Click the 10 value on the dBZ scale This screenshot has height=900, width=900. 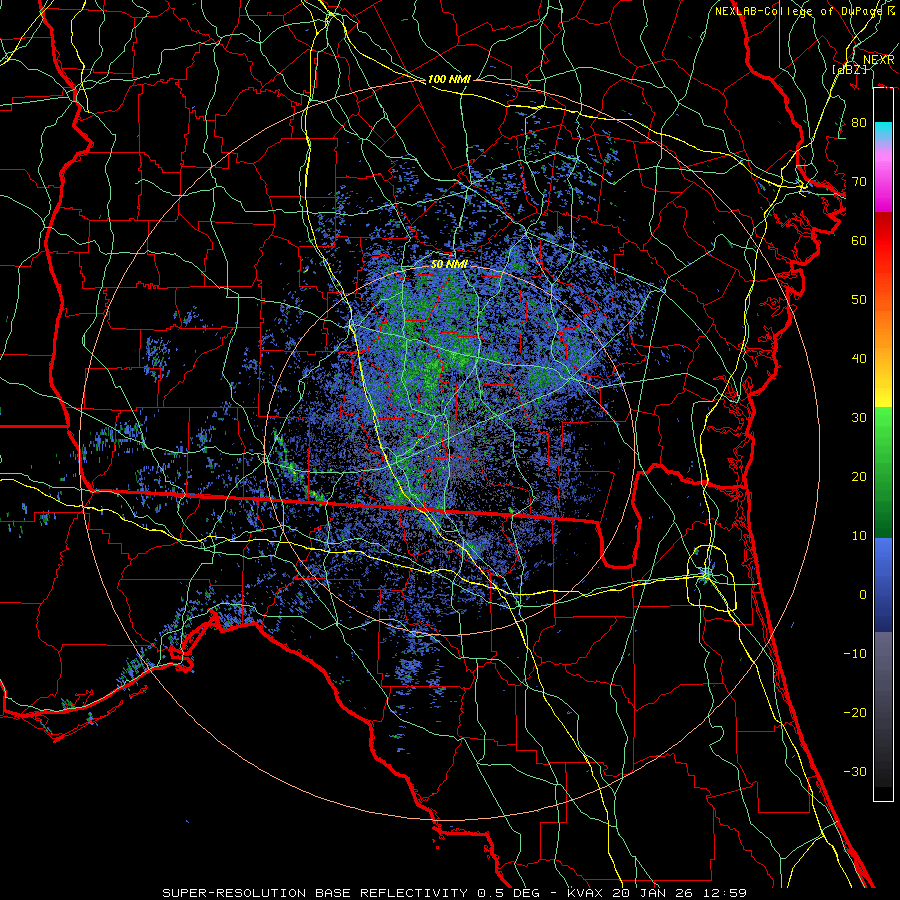pyautogui.click(x=859, y=536)
